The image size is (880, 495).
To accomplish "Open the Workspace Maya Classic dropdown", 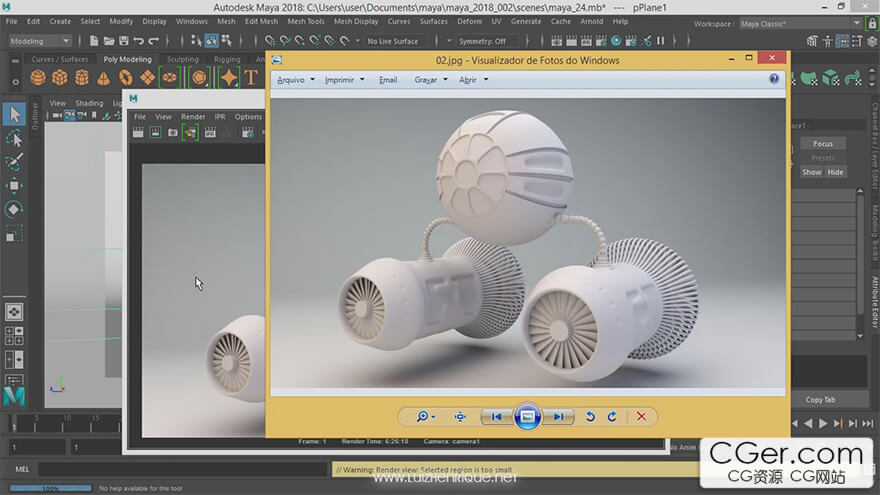I will click(x=800, y=24).
